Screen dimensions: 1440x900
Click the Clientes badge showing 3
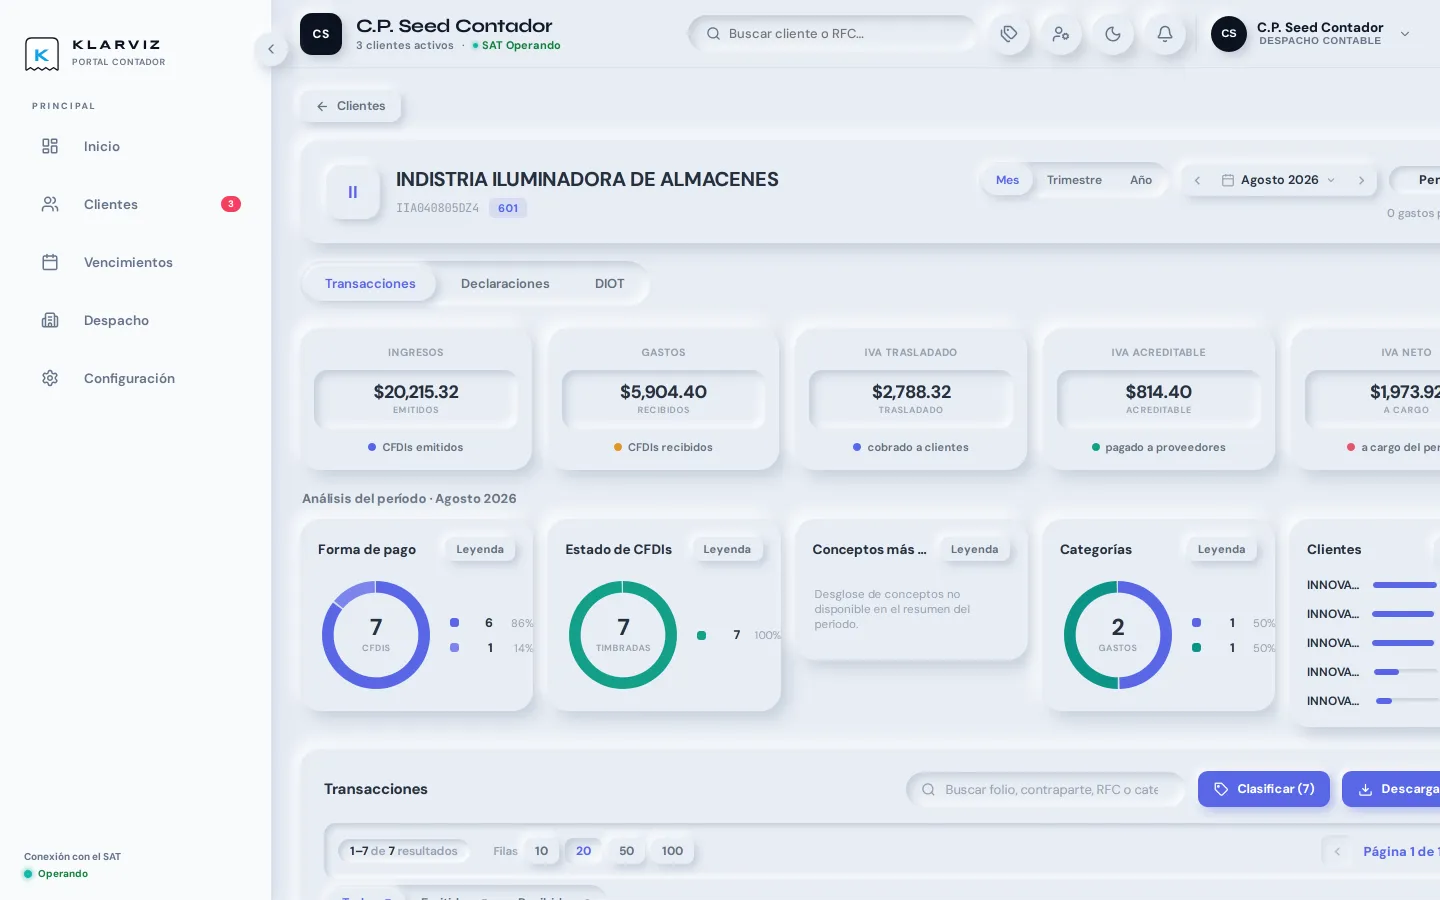tap(231, 204)
